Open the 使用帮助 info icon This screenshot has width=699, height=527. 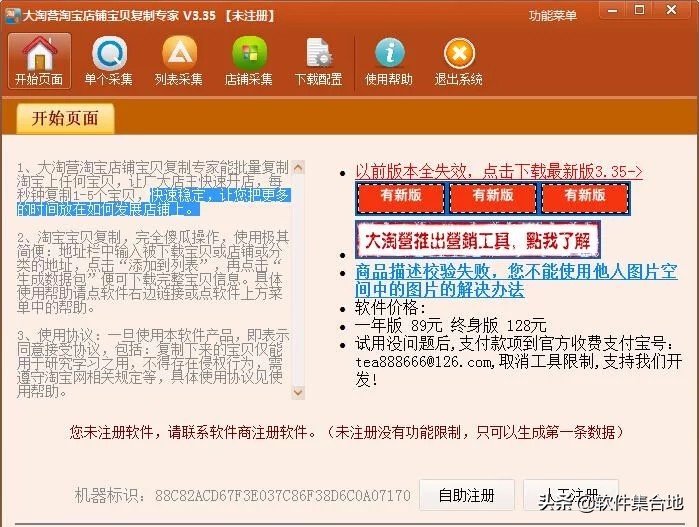pyautogui.click(x=389, y=61)
